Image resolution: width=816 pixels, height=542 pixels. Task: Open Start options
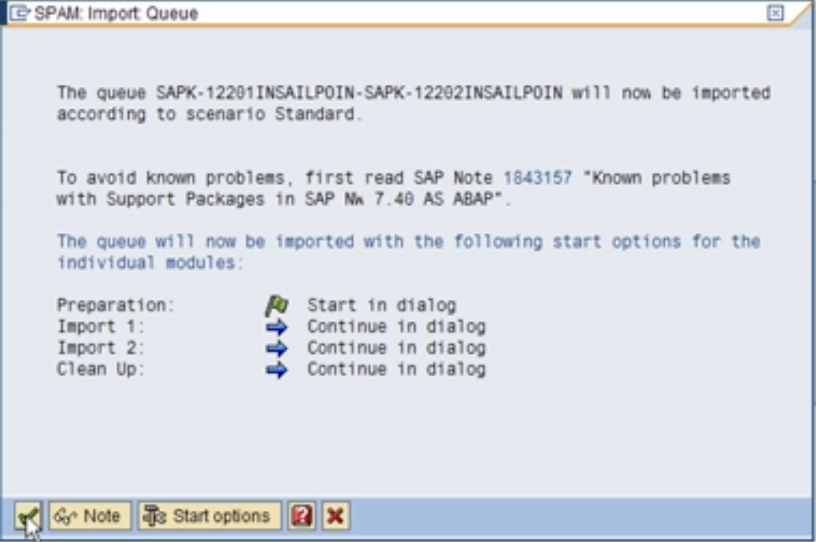[x=209, y=516]
